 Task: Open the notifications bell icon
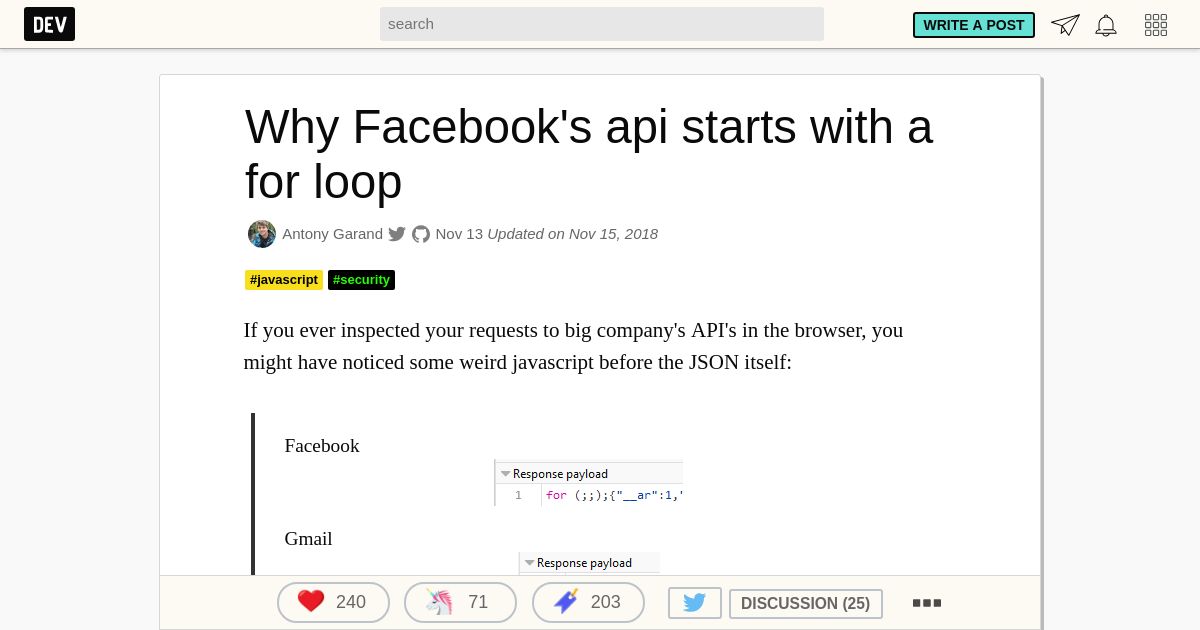1106,25
